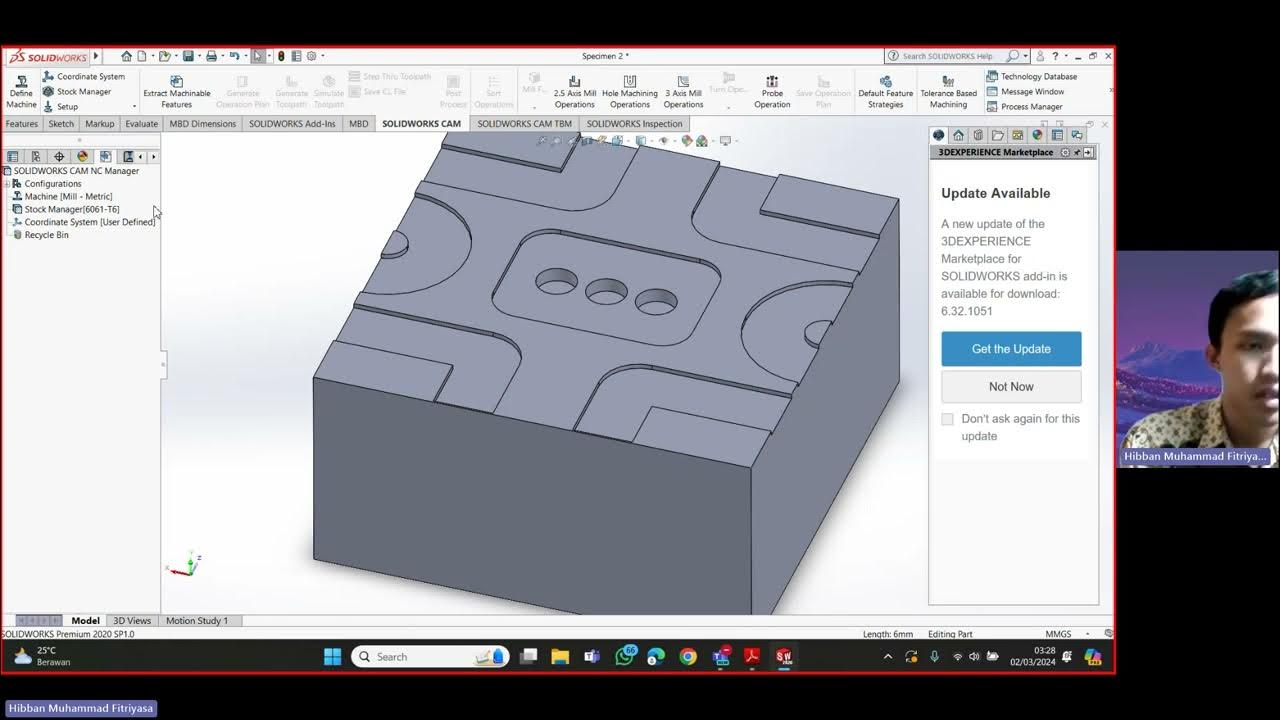Open the SOLIDWORKS CAM feature tree tab icon
Screen dimensions: 1280x720
coord(105,156)
